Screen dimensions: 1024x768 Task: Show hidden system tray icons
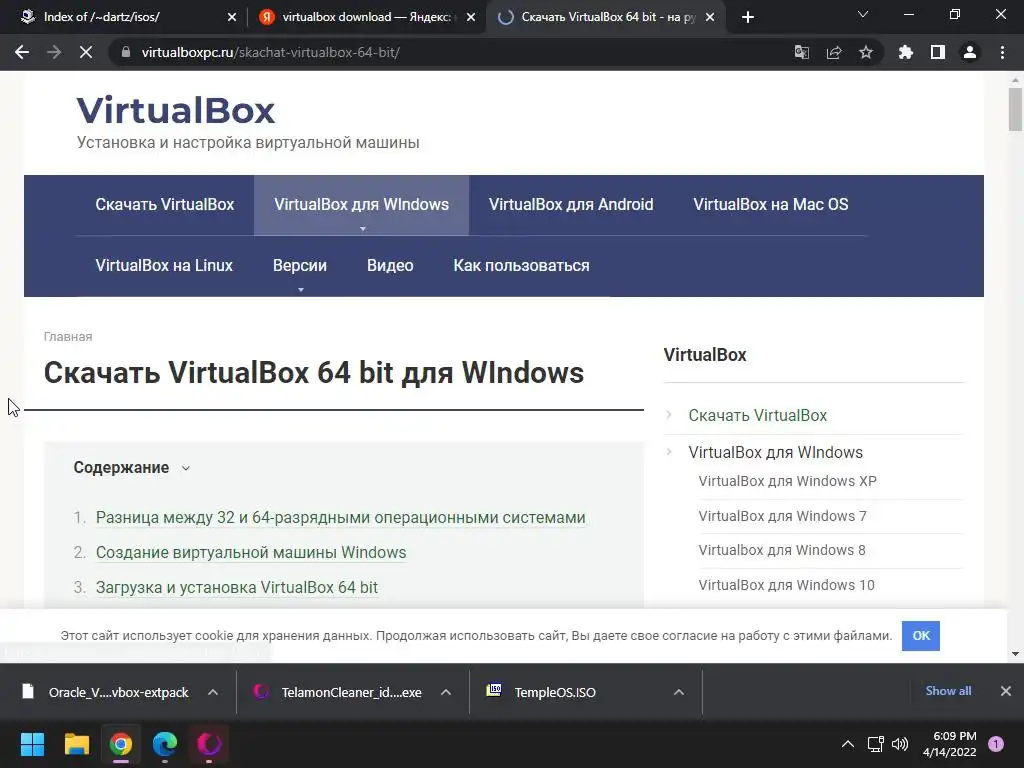tap(848, 744)
